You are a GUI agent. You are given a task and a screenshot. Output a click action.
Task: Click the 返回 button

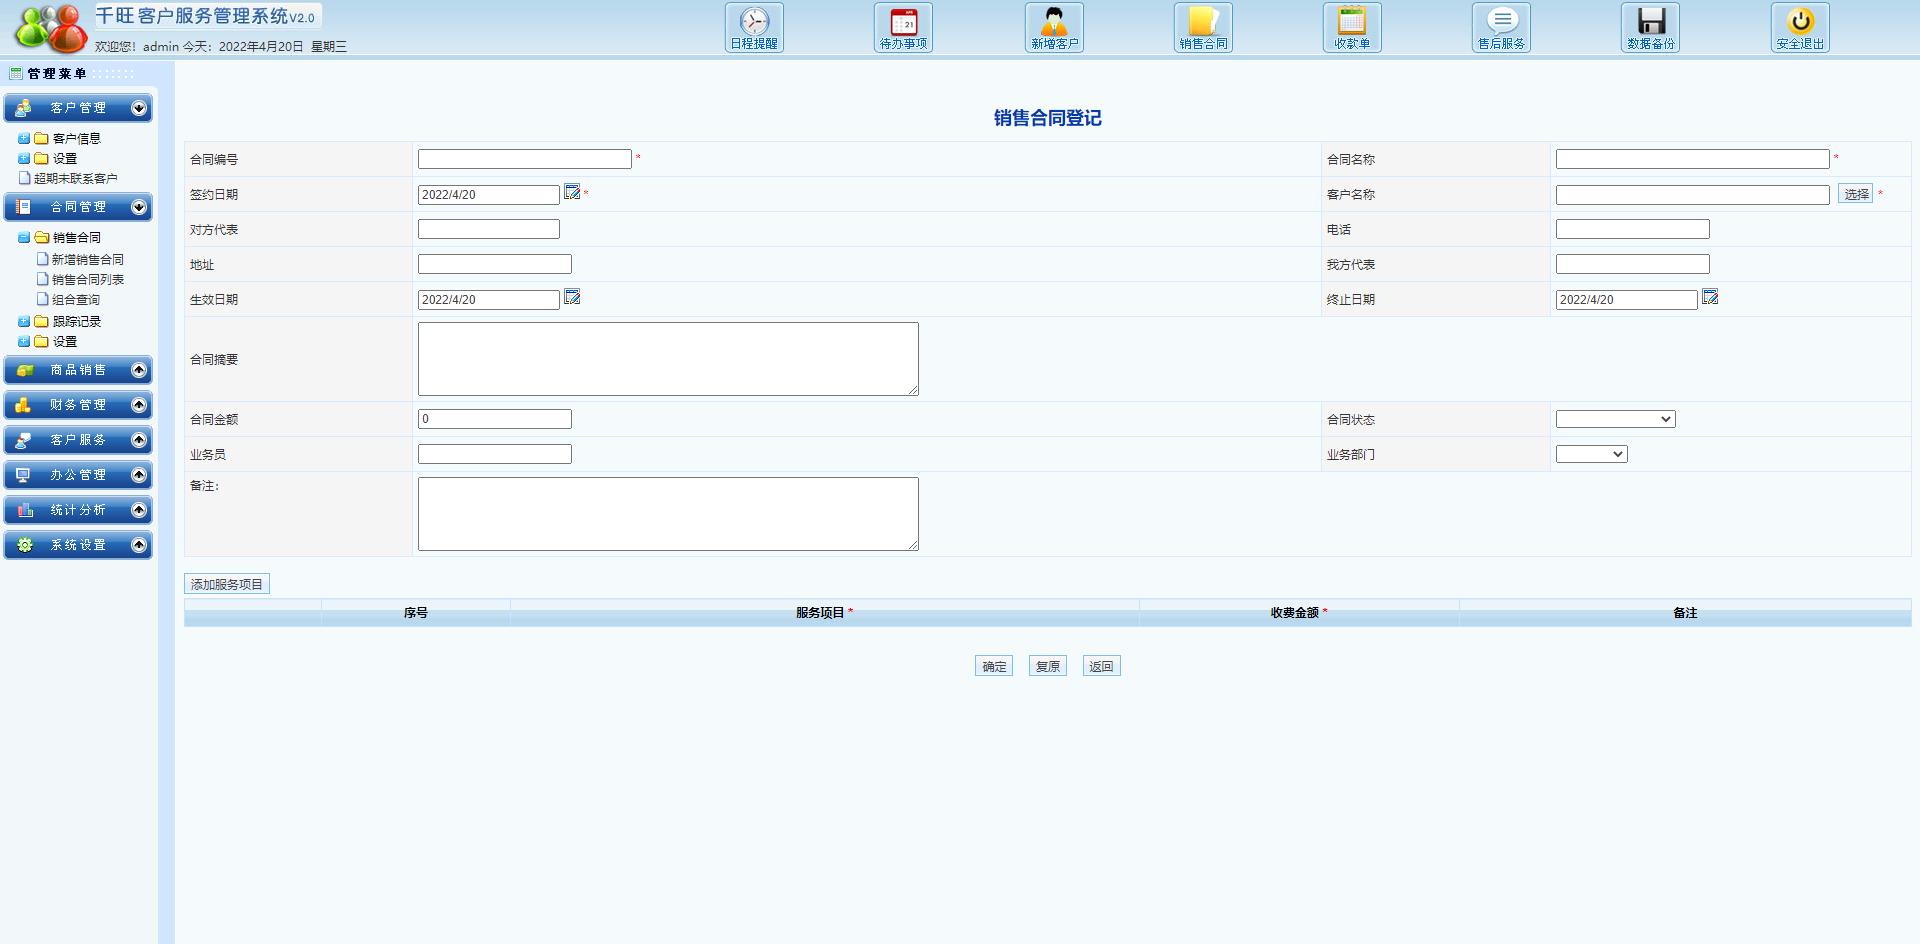coord(1101,666)
